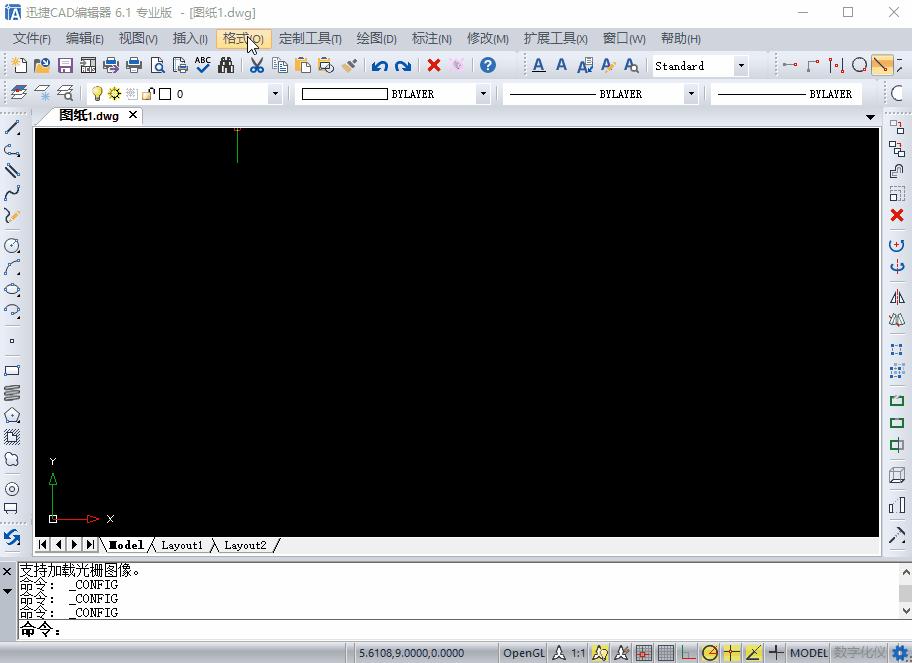
Task: Select the Rectangle drawing tool
Action: [x=12, y=370]
